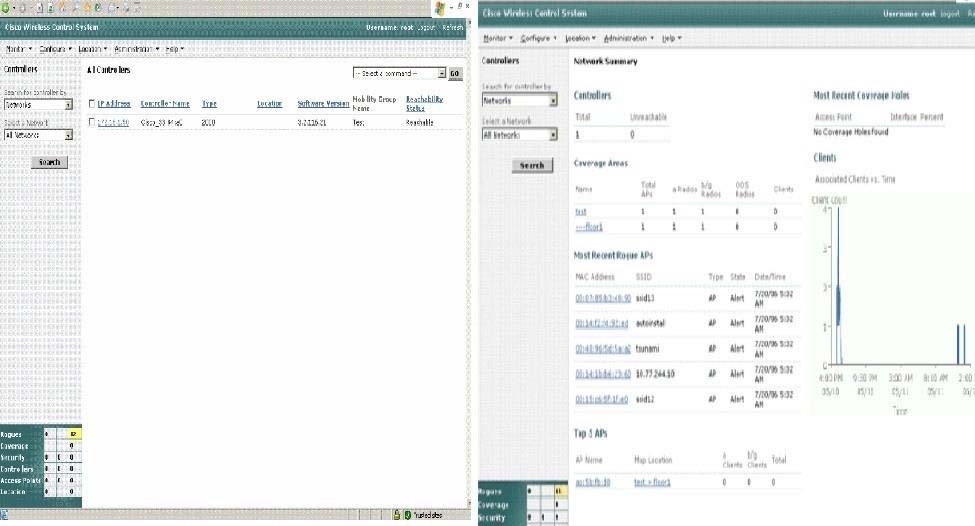Tick the checkbox for the Reachable controller row

click(x=92, y=122)
